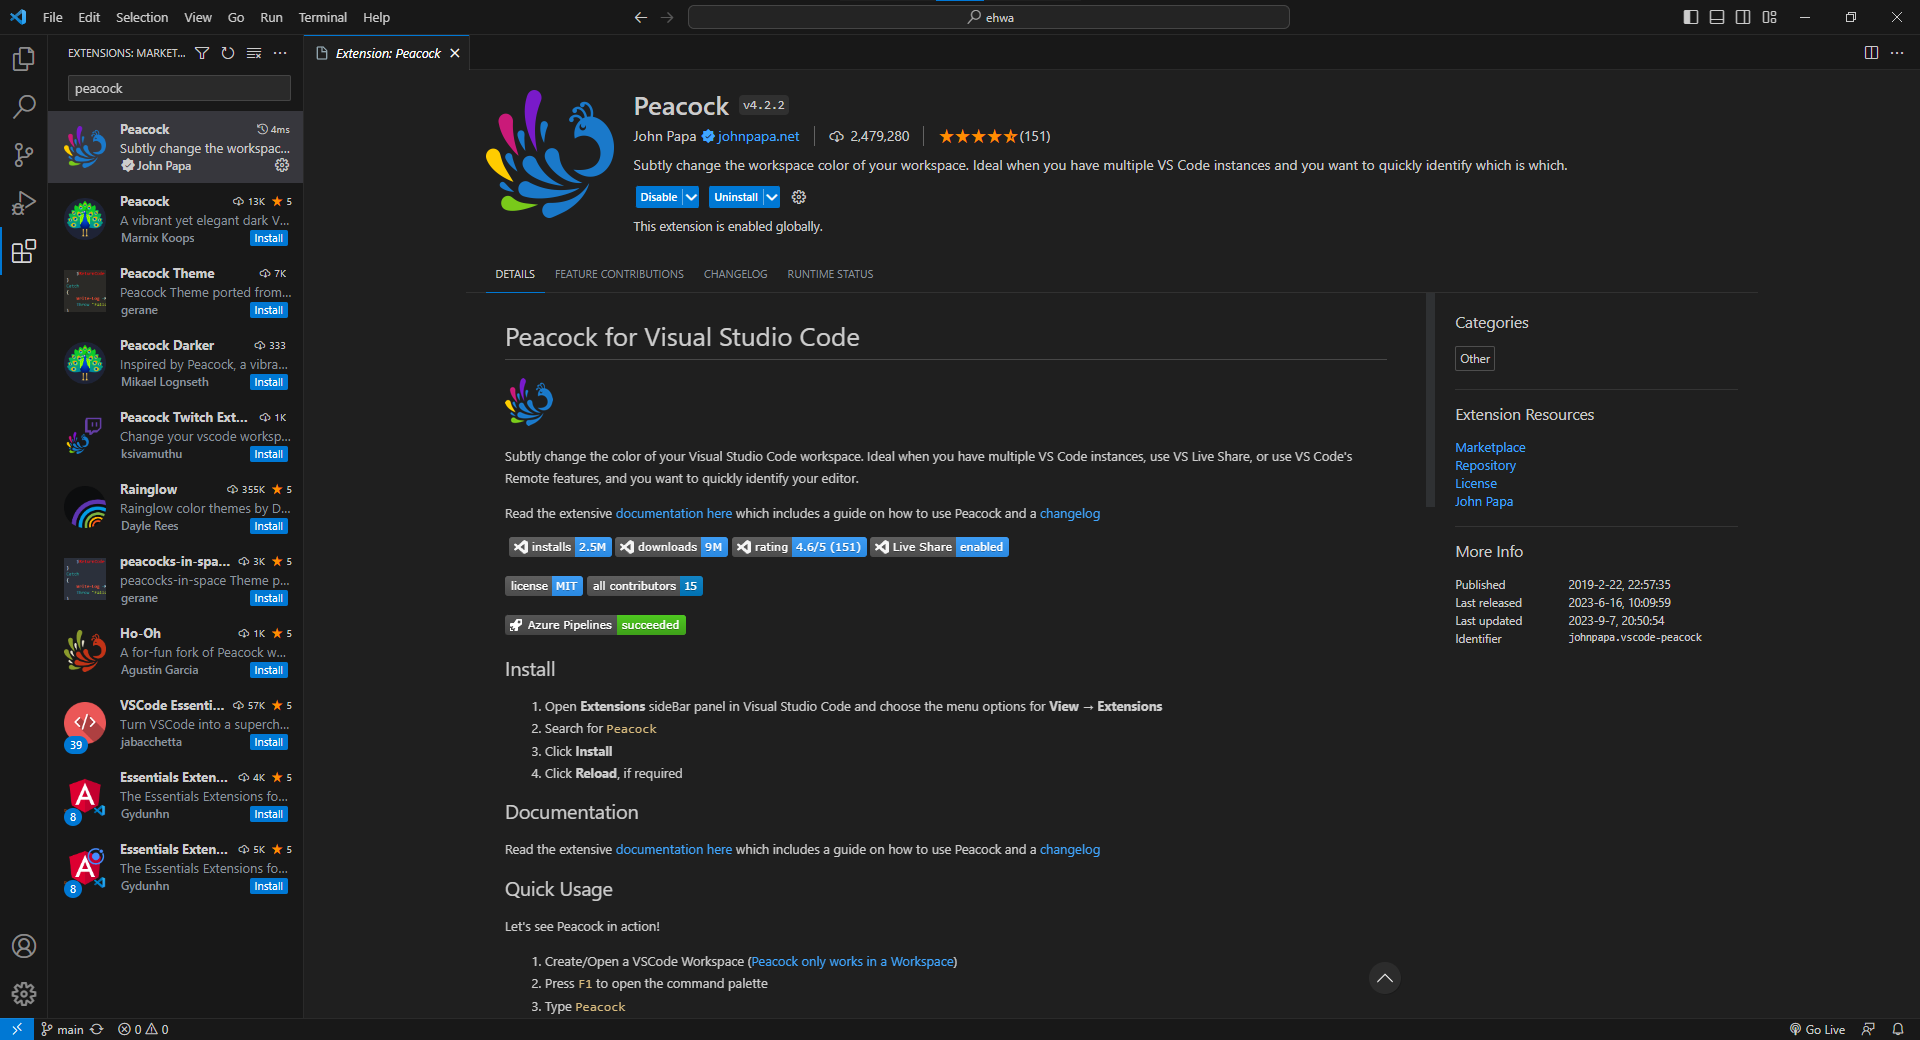Open the Accounts menu icon
This screenshot has width=1920, height=1040.
[24, 946]
